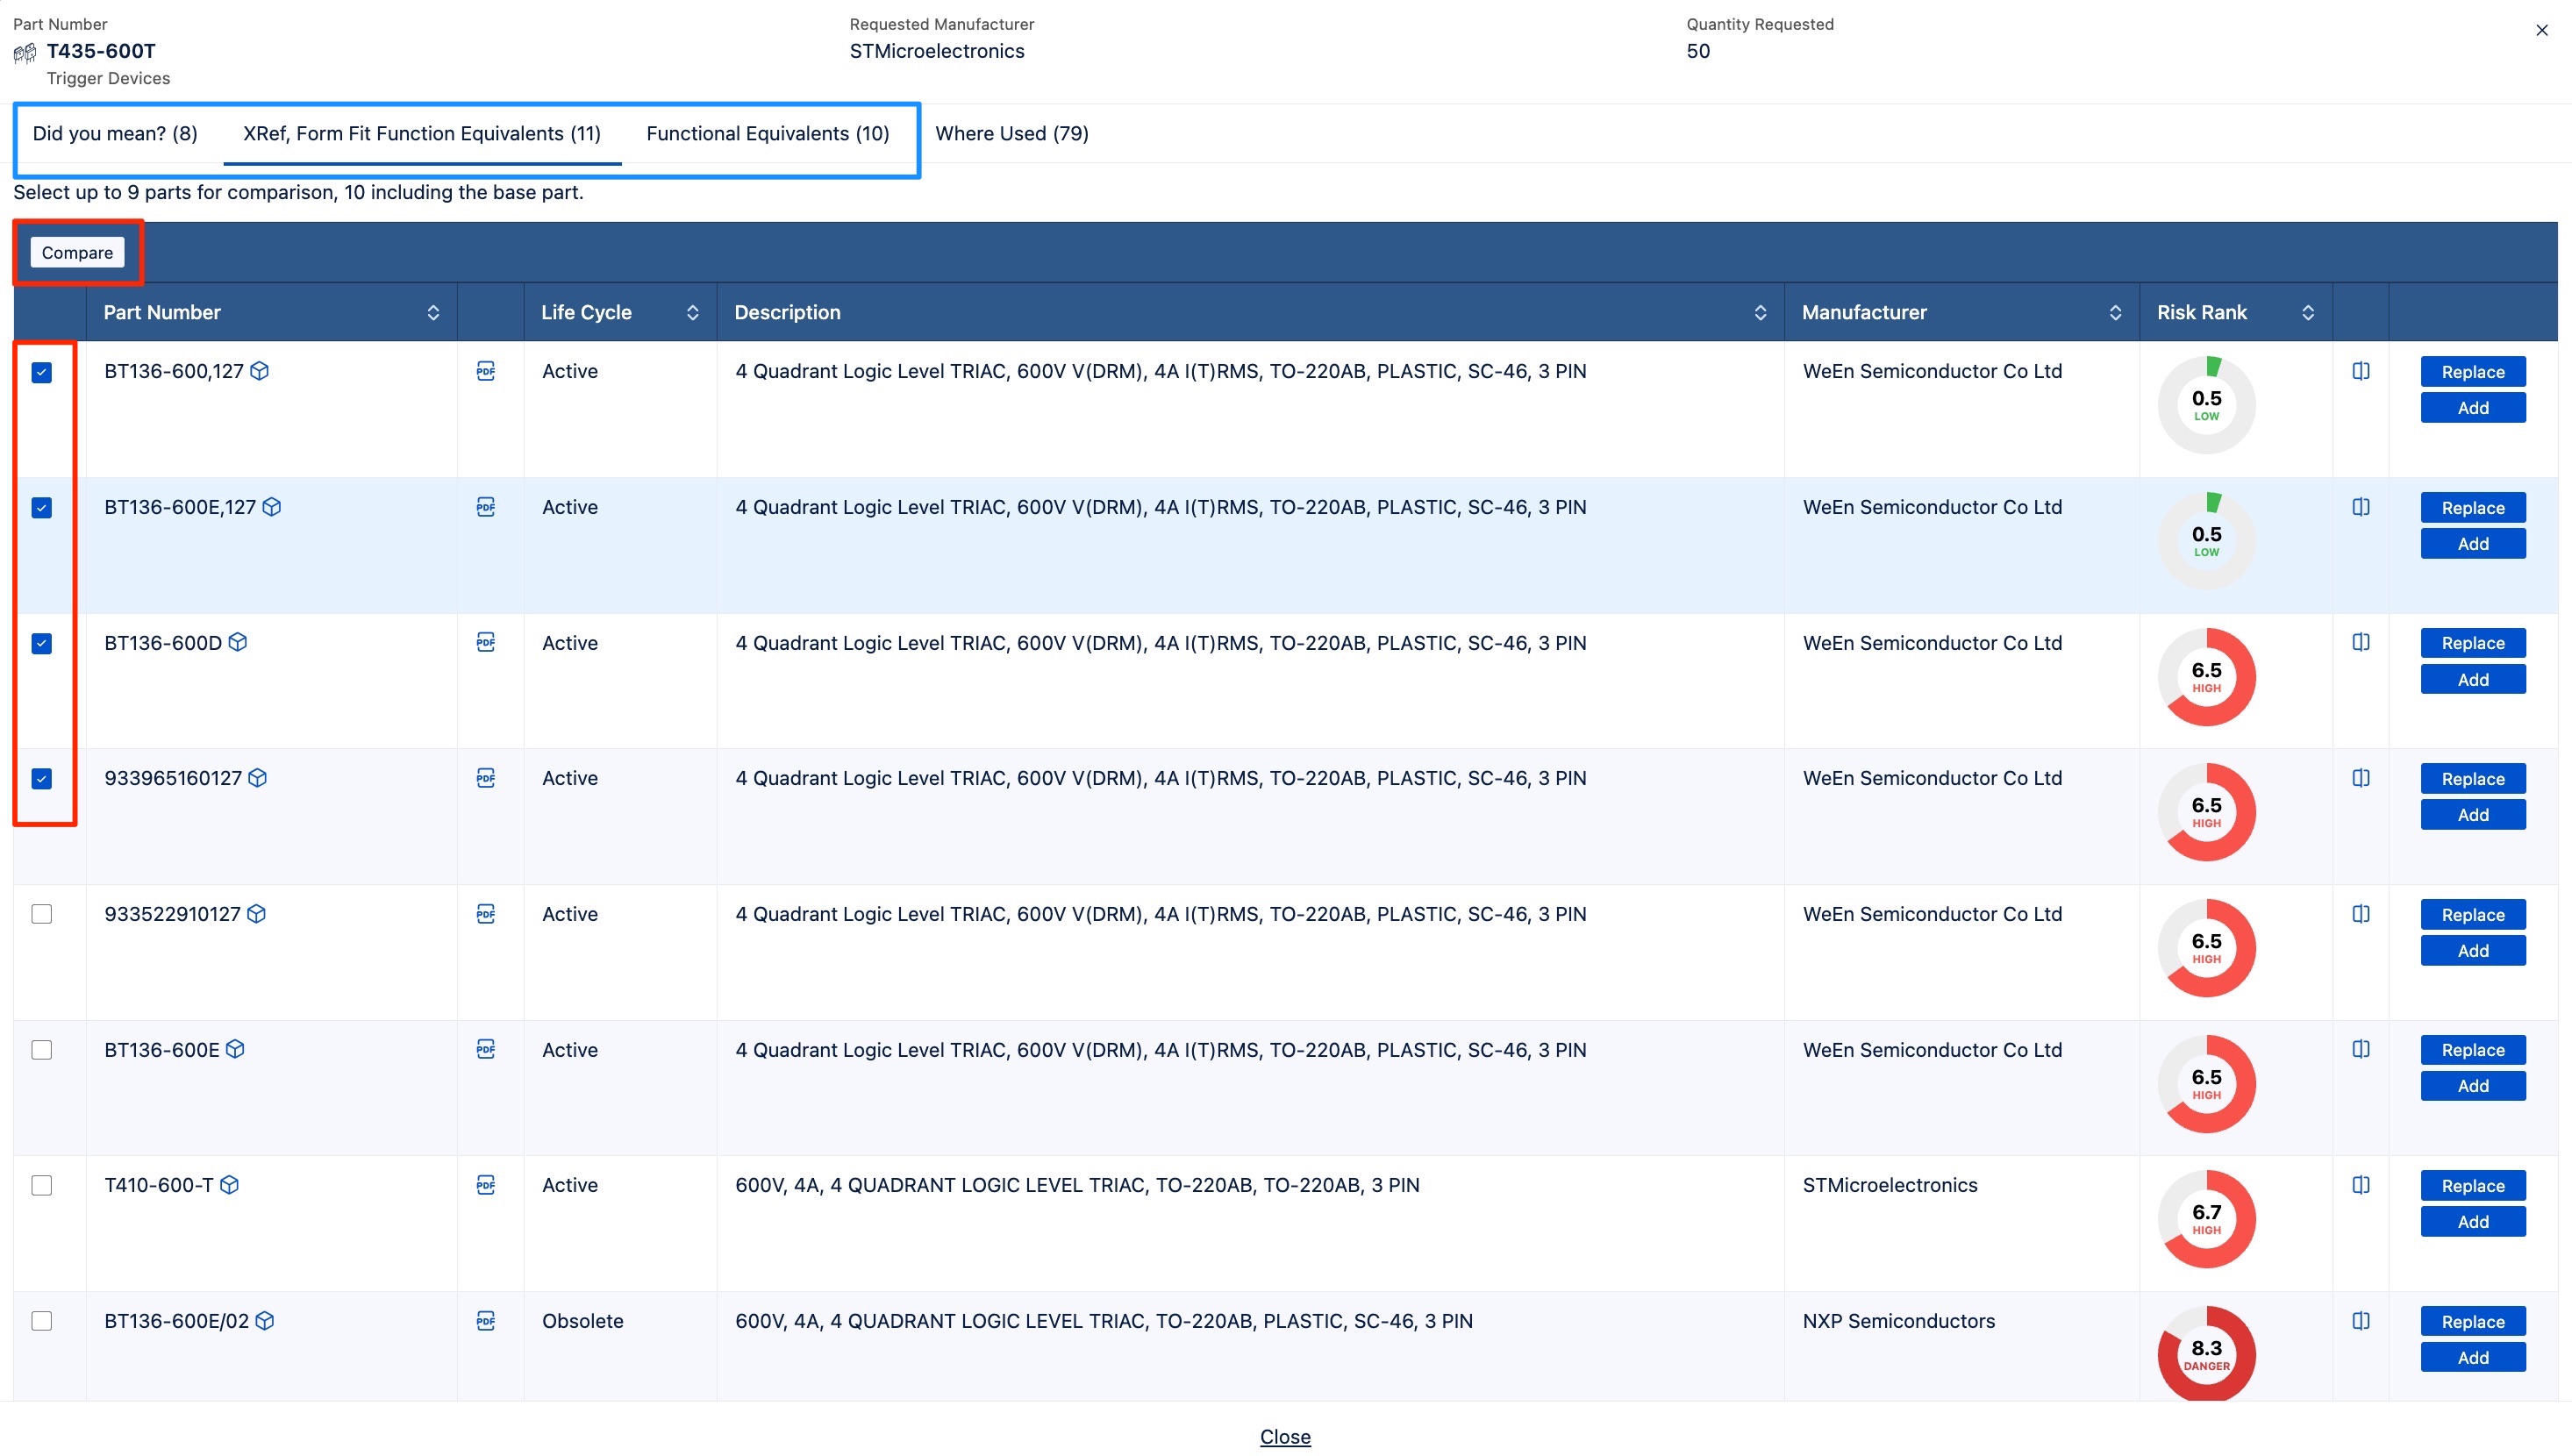The height and width of the screenshot is (1456, 2572).
Task: Check the T410-600-T checkbox
Action: (x=42, y=1185)
